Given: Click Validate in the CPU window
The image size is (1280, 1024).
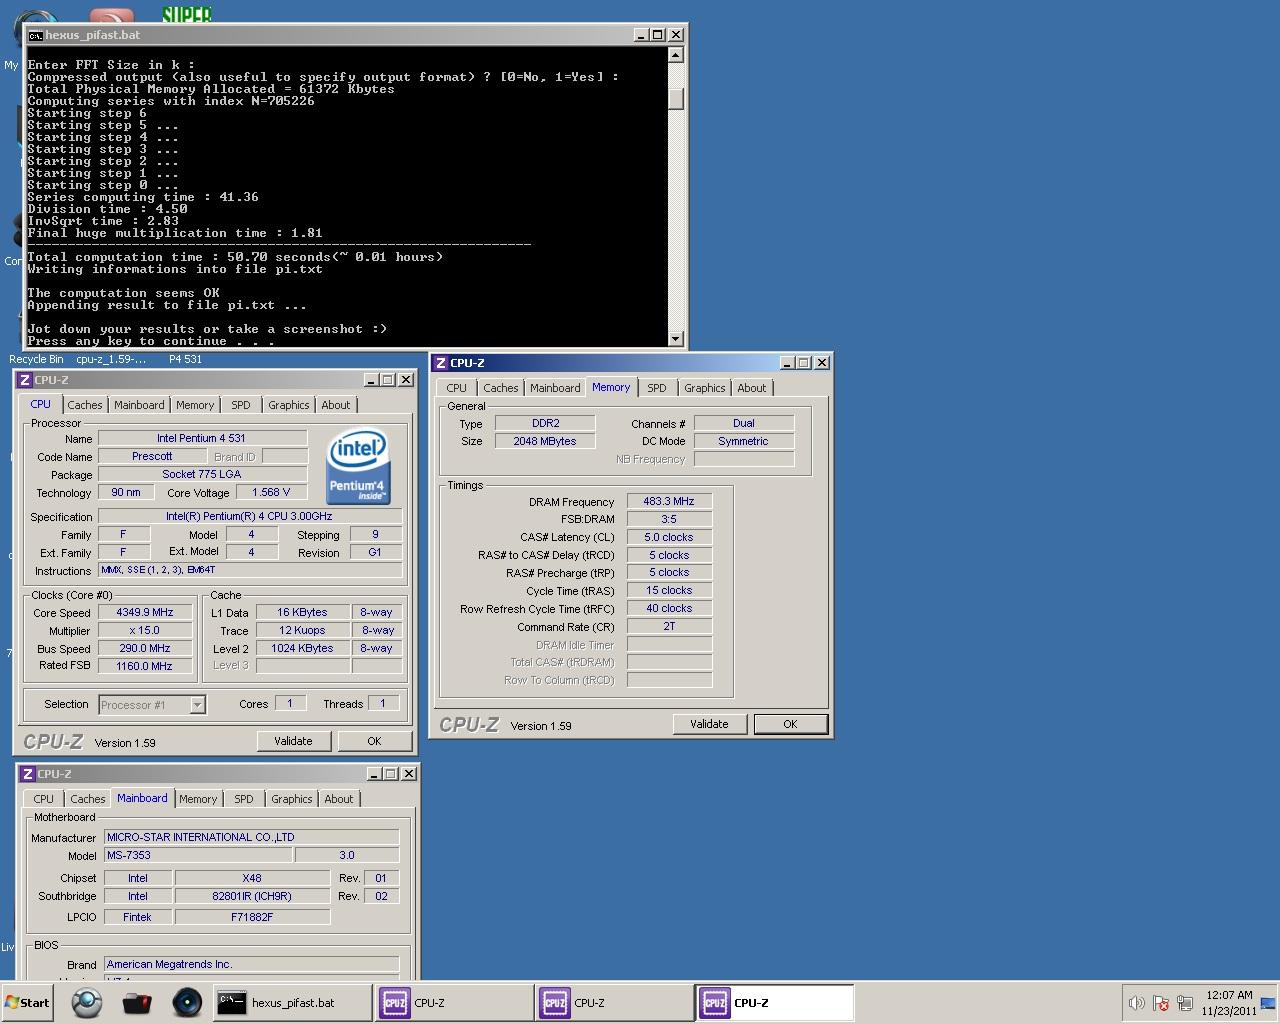Looking at the screenshot, I should coord(293,741).
